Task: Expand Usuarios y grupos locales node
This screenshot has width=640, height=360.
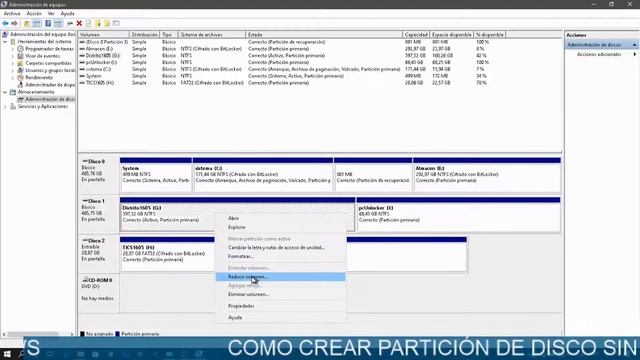Action: [x=12, y=70]
